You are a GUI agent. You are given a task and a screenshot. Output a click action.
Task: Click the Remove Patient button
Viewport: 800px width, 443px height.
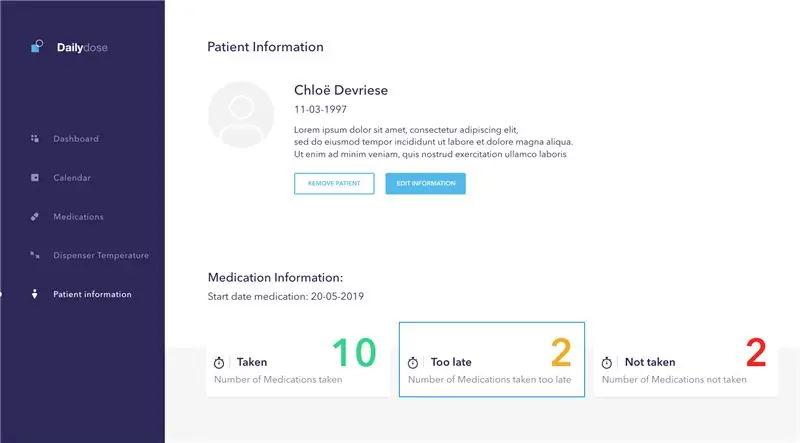pos(334,183)
